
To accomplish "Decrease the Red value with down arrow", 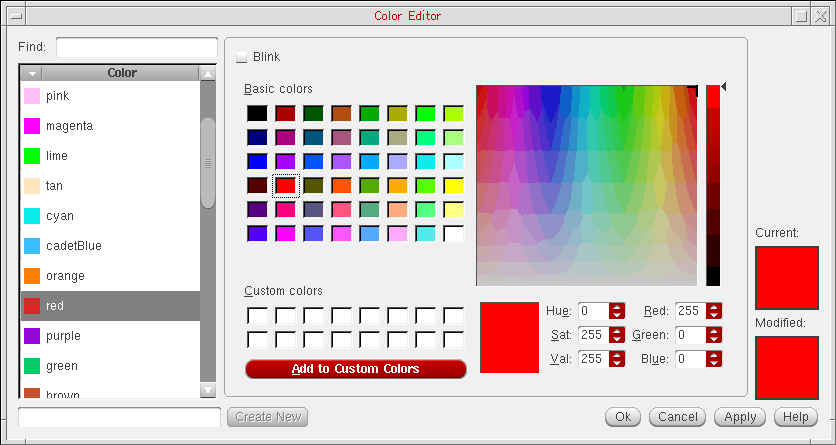I will pyautogui.click(x=713, y=315).
